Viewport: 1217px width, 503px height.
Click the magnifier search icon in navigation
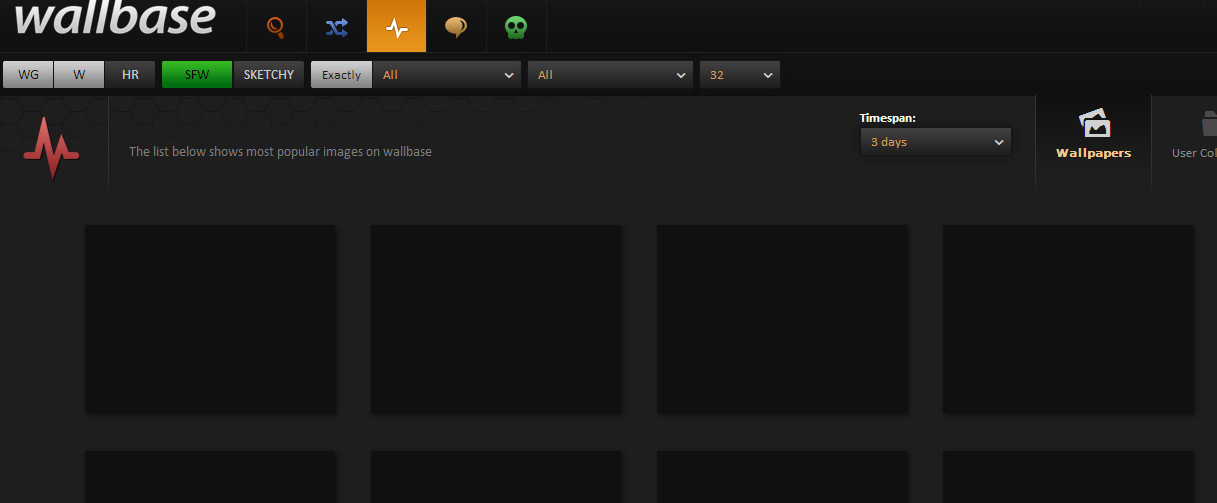tap(276, 27)
